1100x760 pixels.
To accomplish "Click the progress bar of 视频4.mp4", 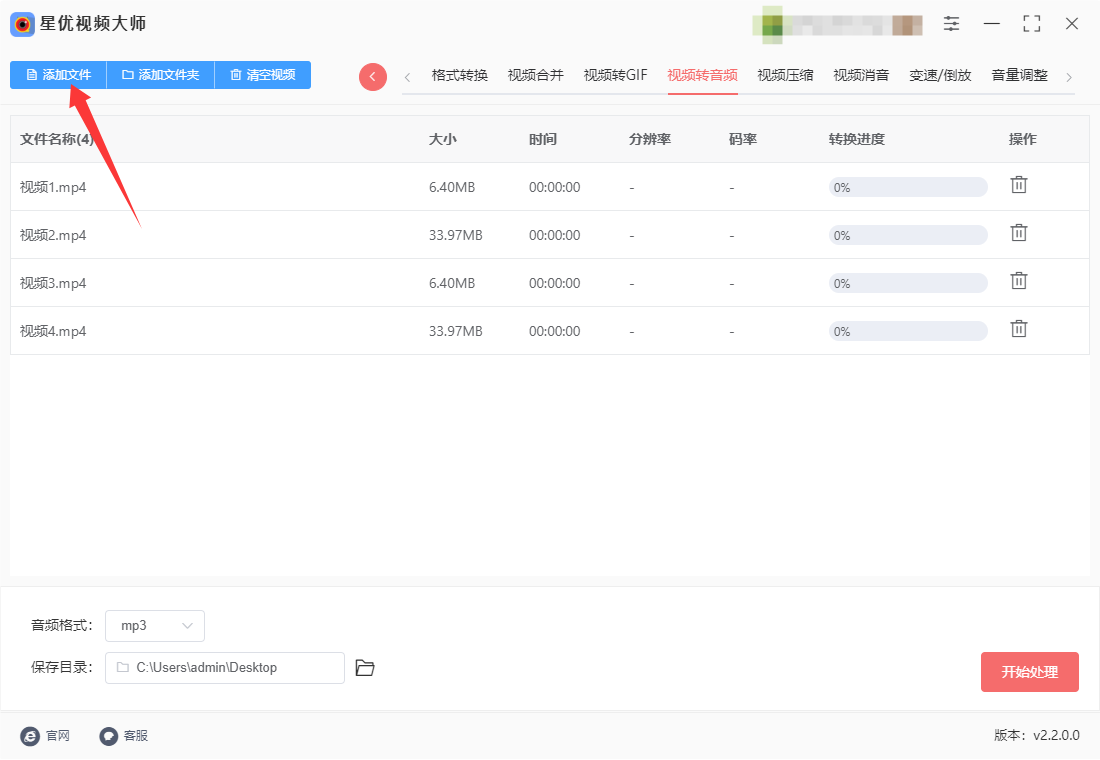I will 908,331.
